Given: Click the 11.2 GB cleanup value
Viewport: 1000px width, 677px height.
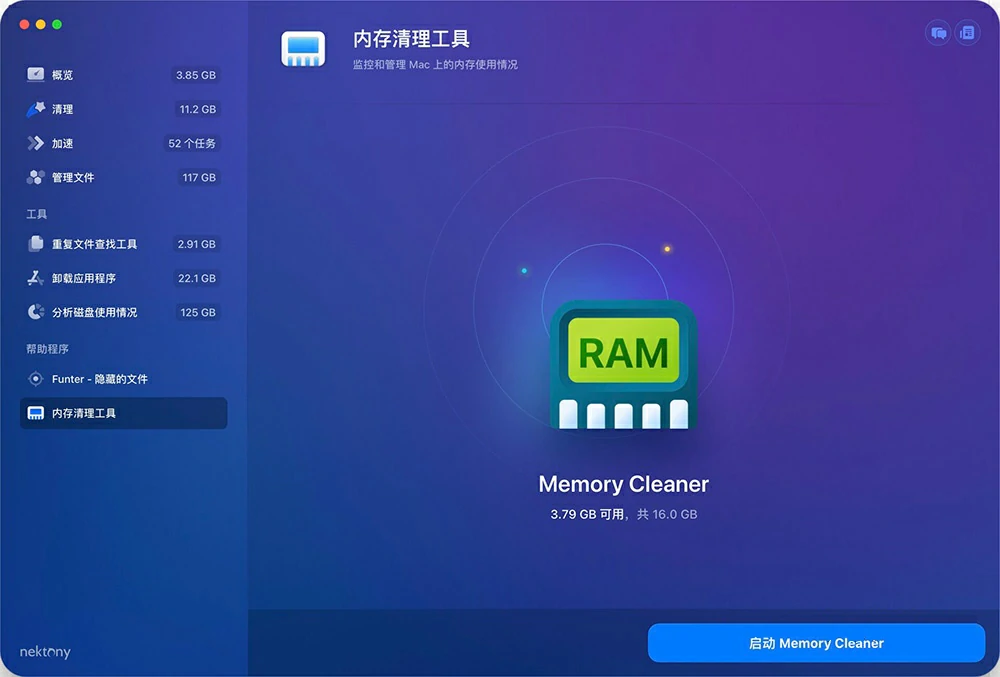Looking at the screenshot, I should tap(198, 109).
